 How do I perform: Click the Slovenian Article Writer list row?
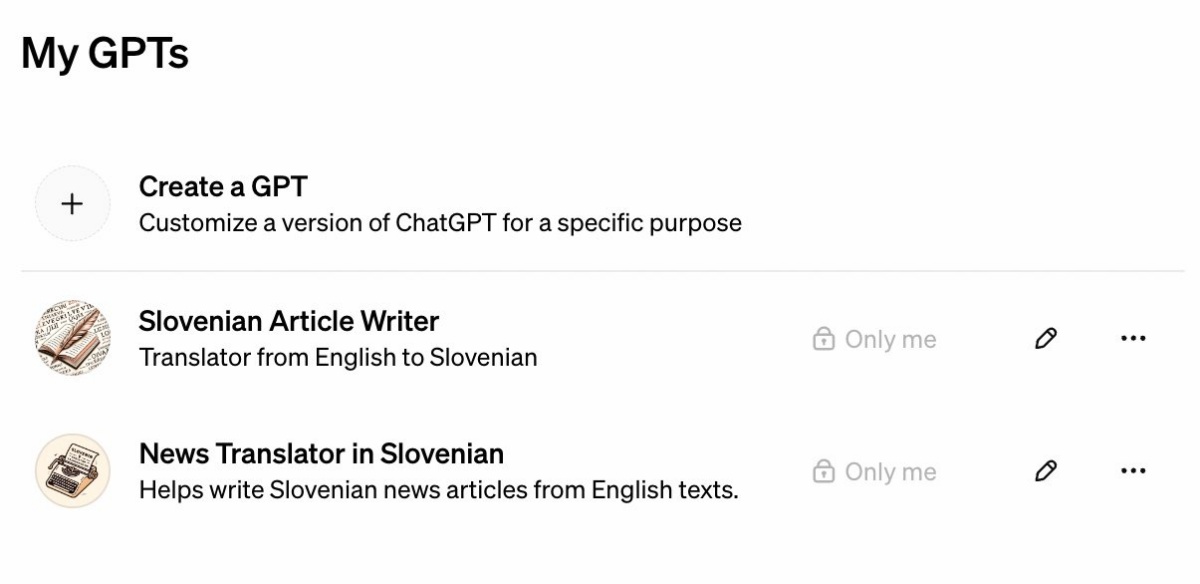[602, 338]
